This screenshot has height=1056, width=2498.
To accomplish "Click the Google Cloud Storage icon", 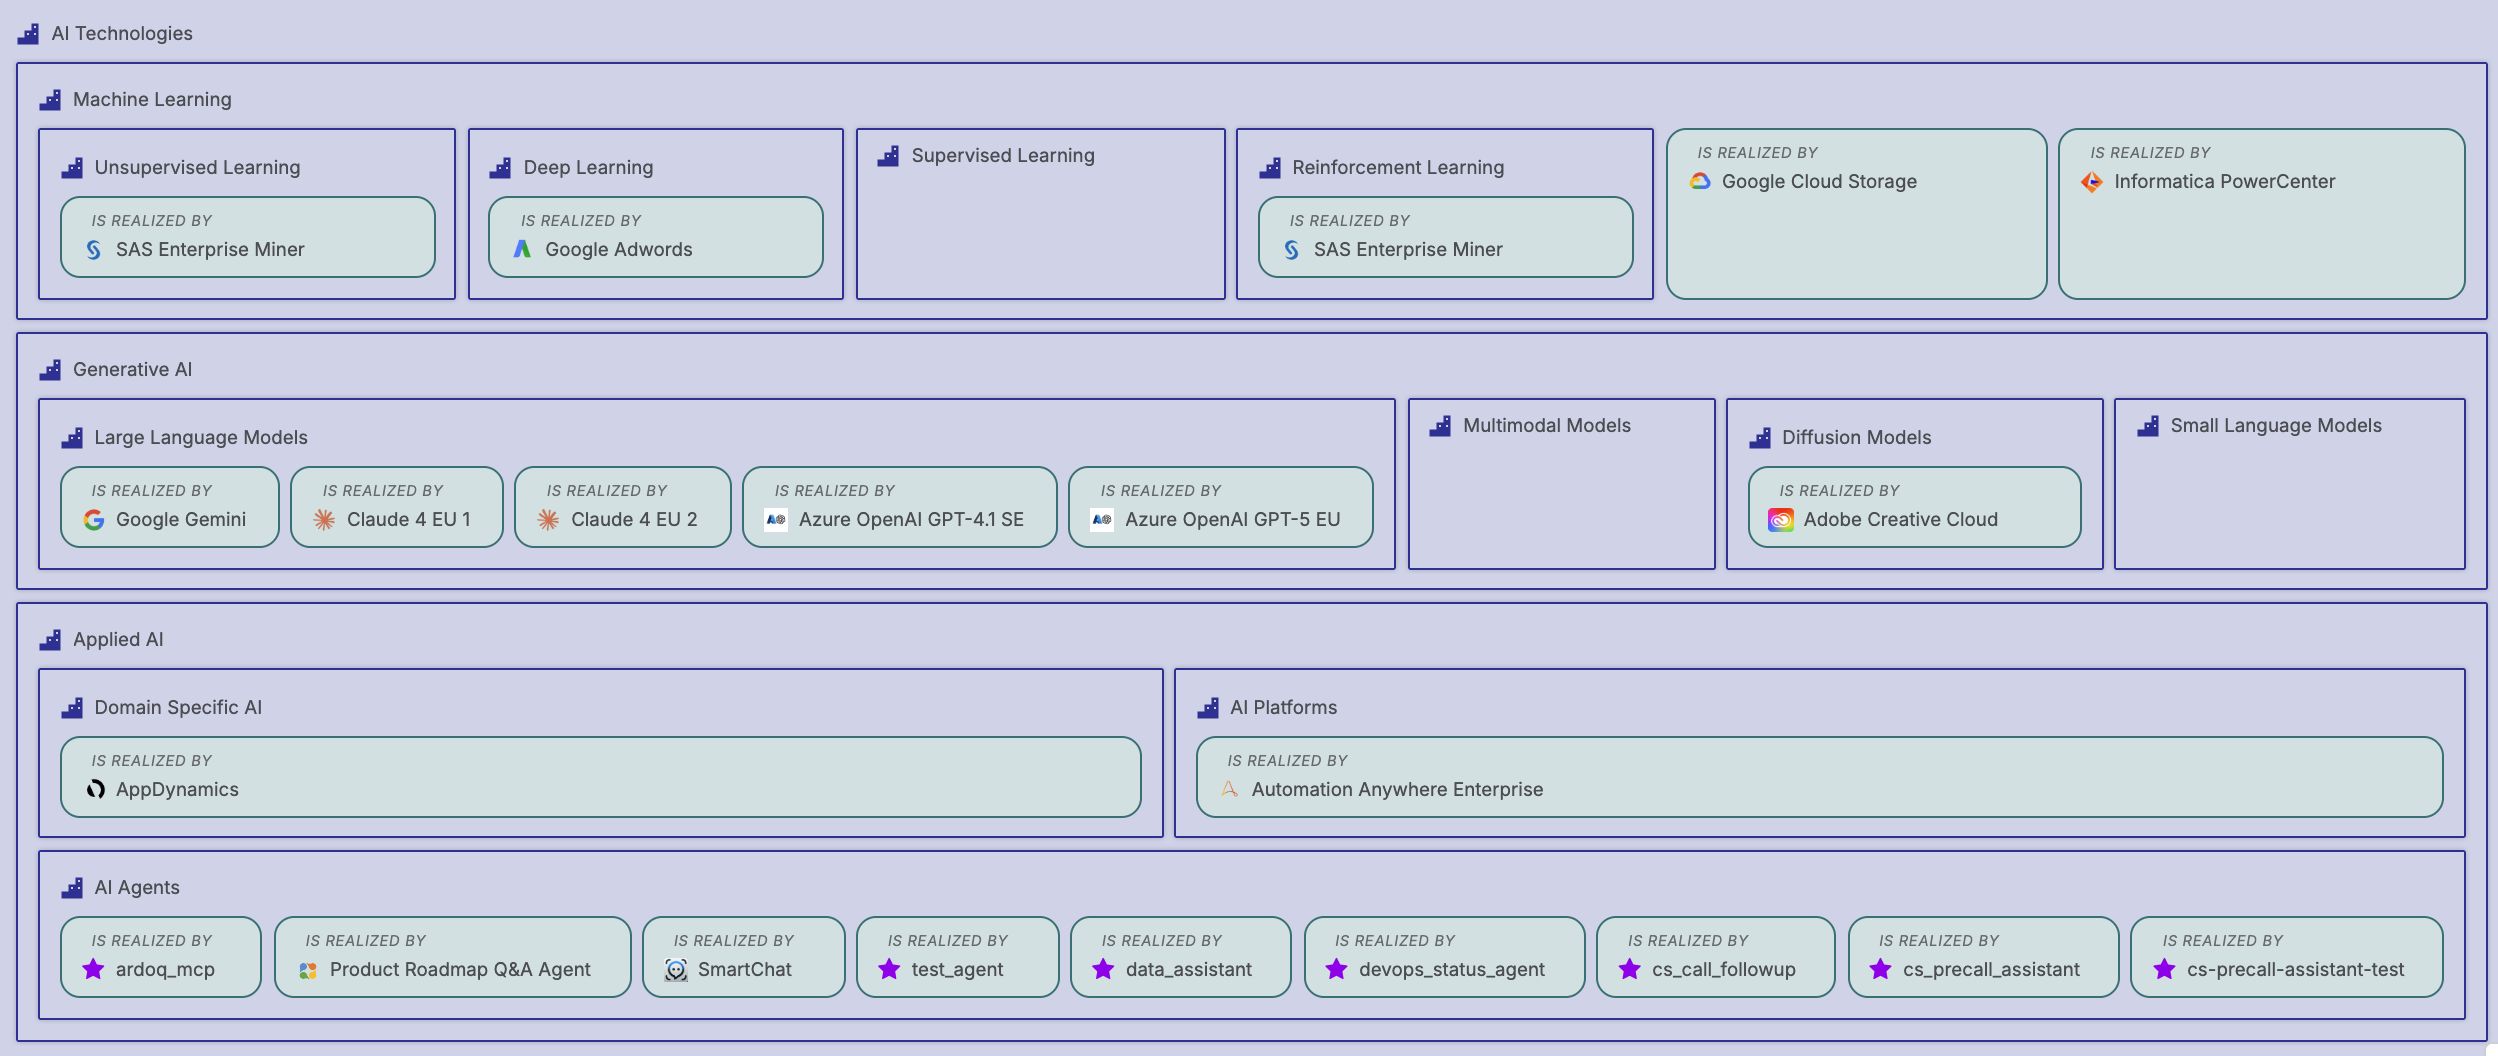I will [x=1701, y=181].
